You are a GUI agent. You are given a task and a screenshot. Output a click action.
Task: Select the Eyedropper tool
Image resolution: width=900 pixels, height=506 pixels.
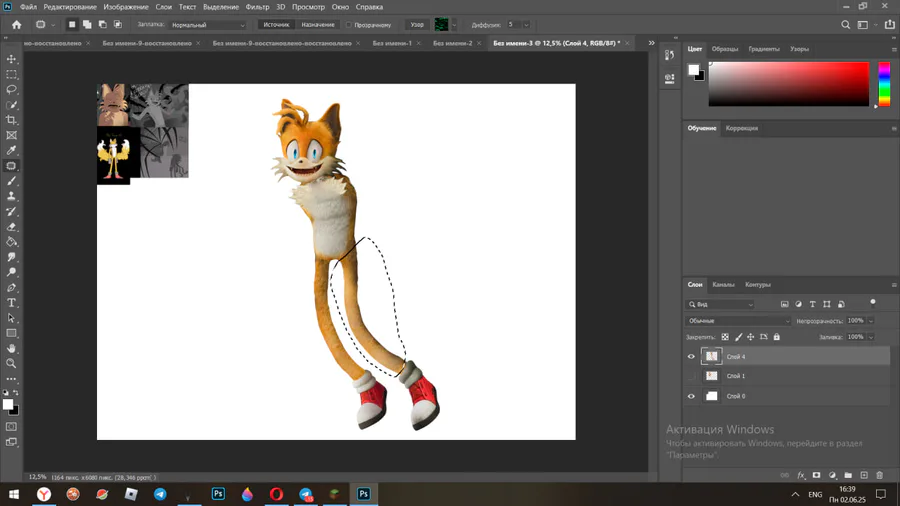(x=11, y=150)
